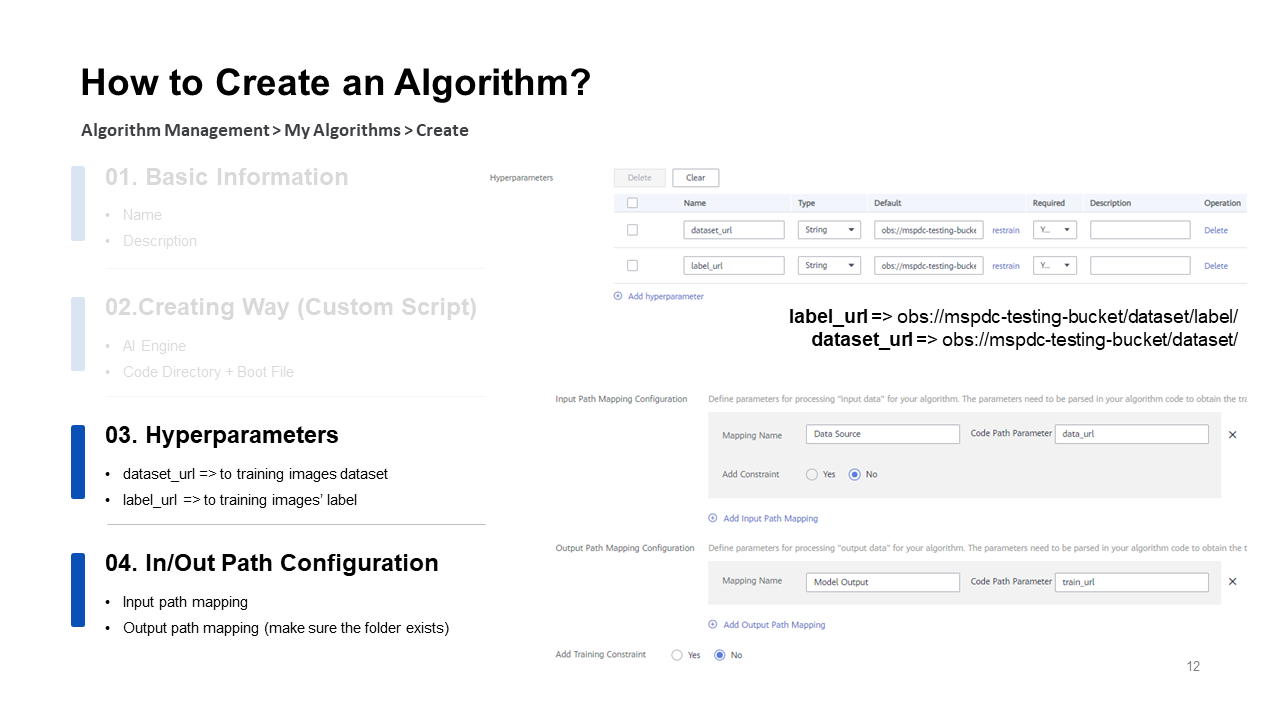
Task: Tick the checkbox for the label_url row
Action: tap(632, 266)
